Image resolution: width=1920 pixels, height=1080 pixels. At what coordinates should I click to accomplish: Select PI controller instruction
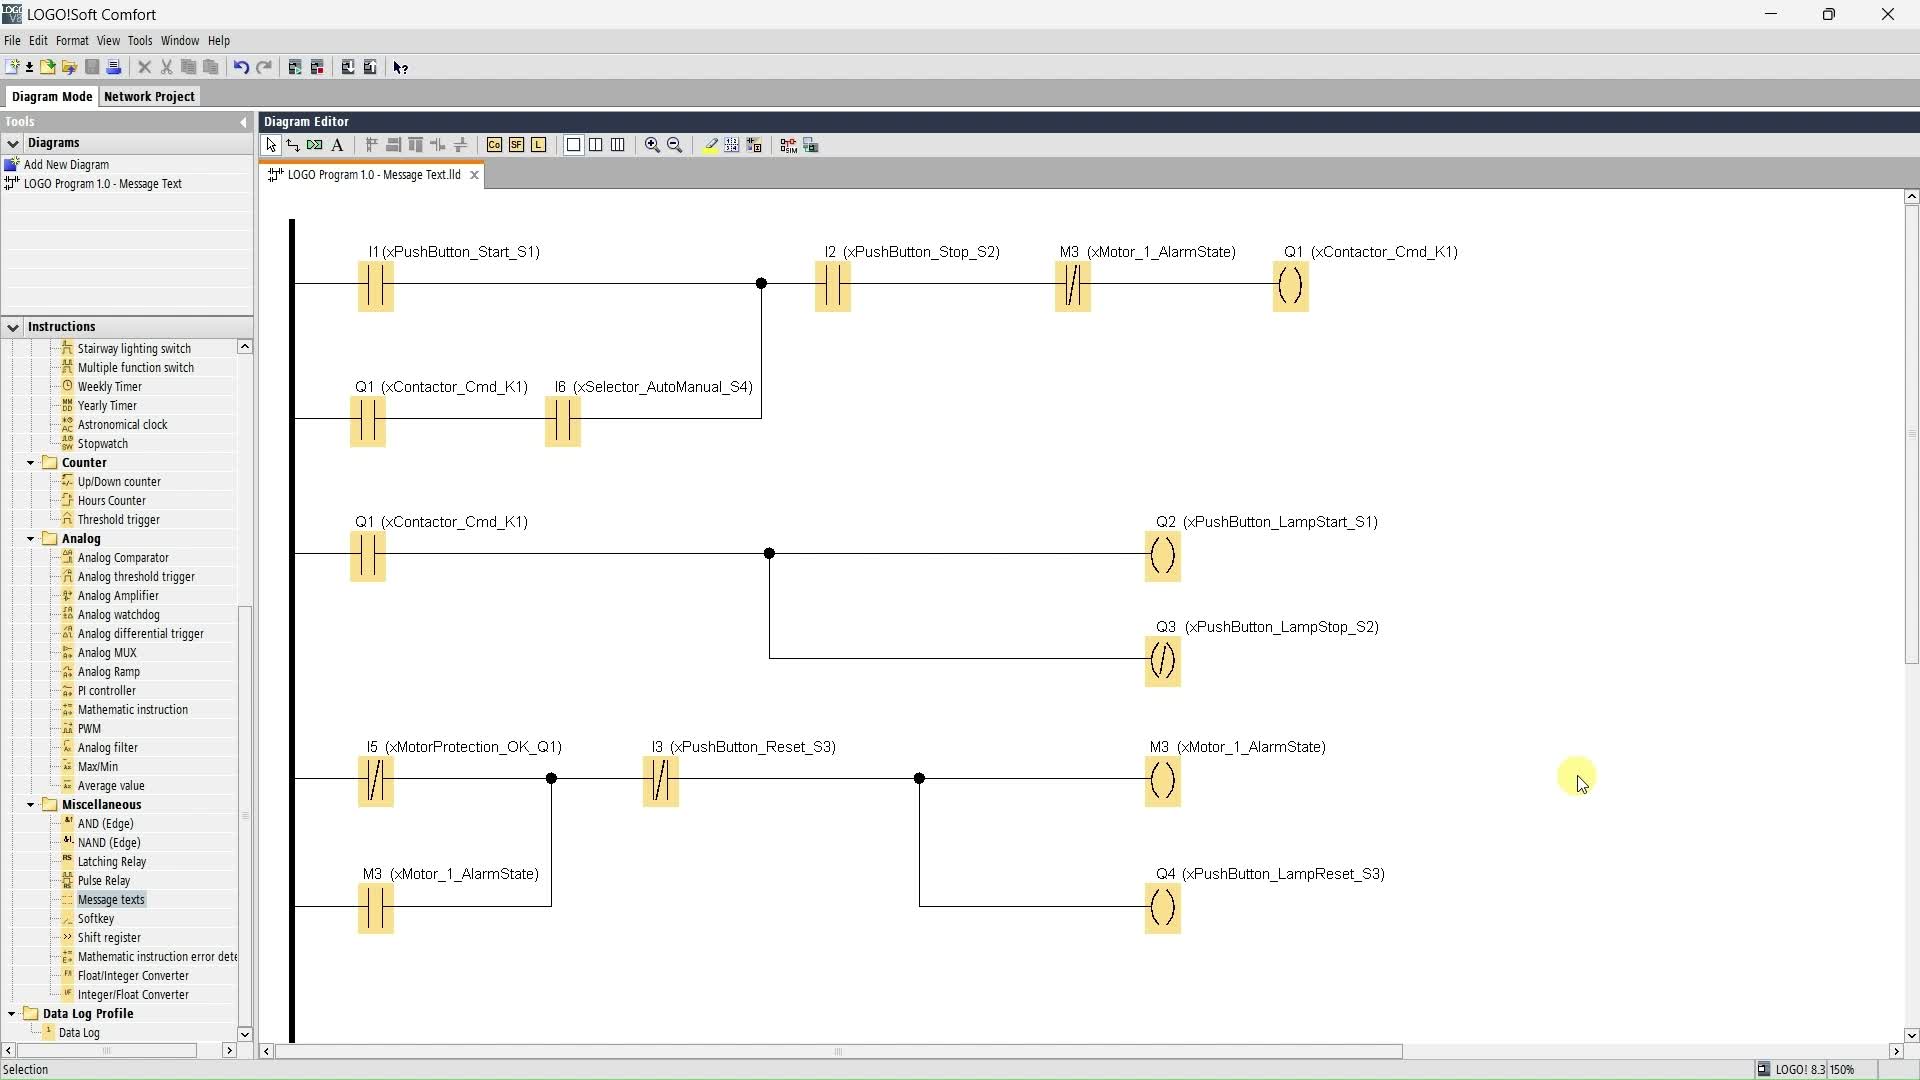[x=106, y=691]
